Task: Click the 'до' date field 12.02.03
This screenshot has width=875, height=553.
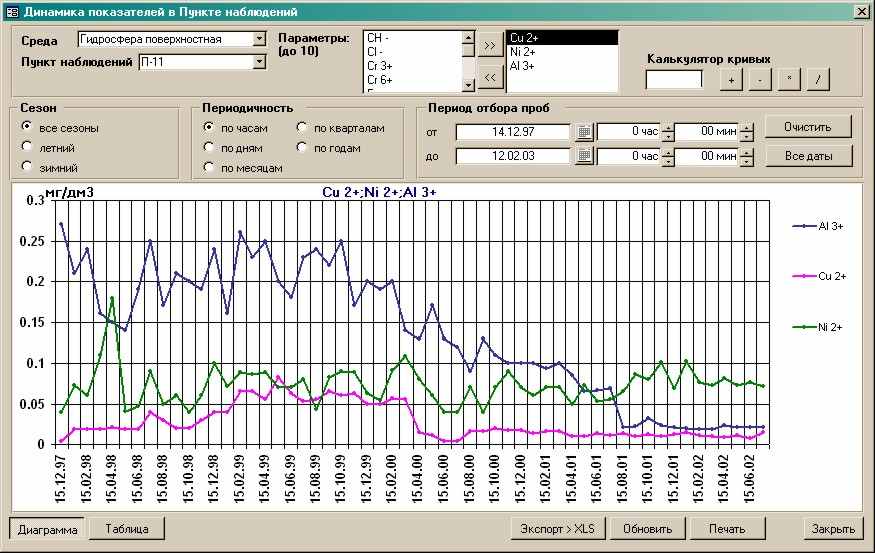Action: pyautogui.click(x=513, y=156)
